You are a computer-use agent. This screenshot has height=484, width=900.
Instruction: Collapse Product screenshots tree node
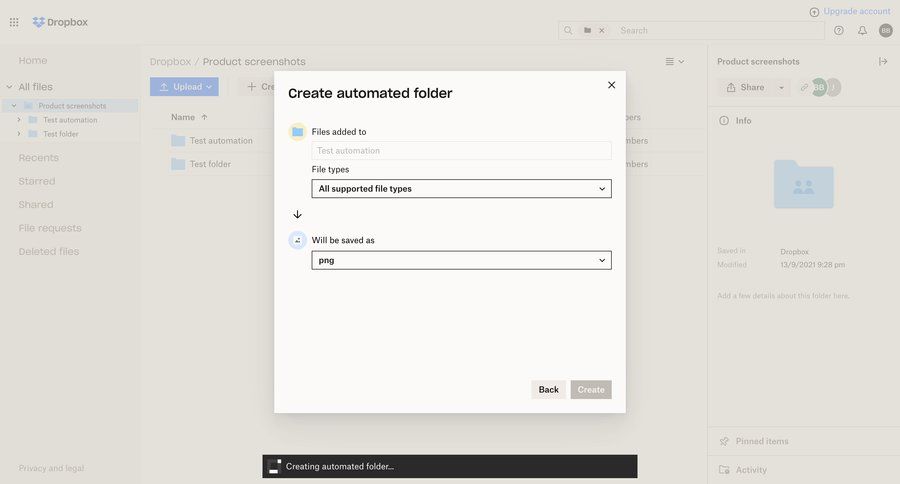[14, 106]
